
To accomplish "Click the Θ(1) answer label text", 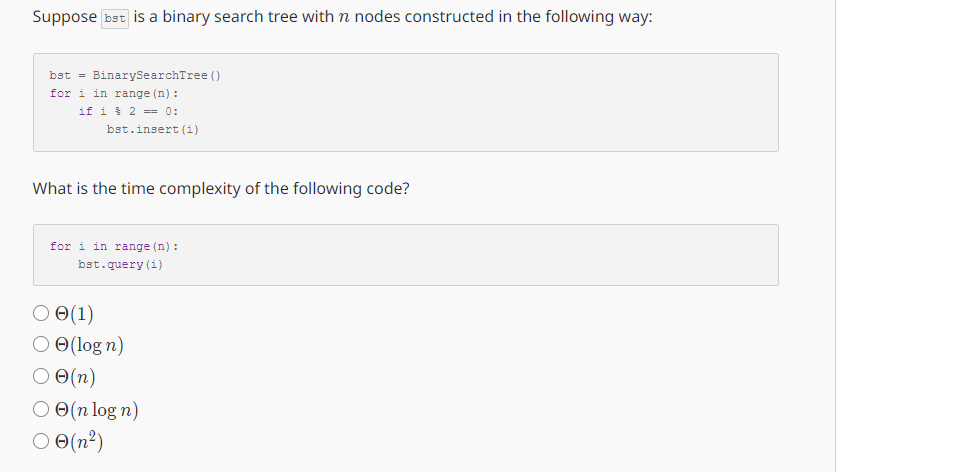I will click(x=74, y=314).
